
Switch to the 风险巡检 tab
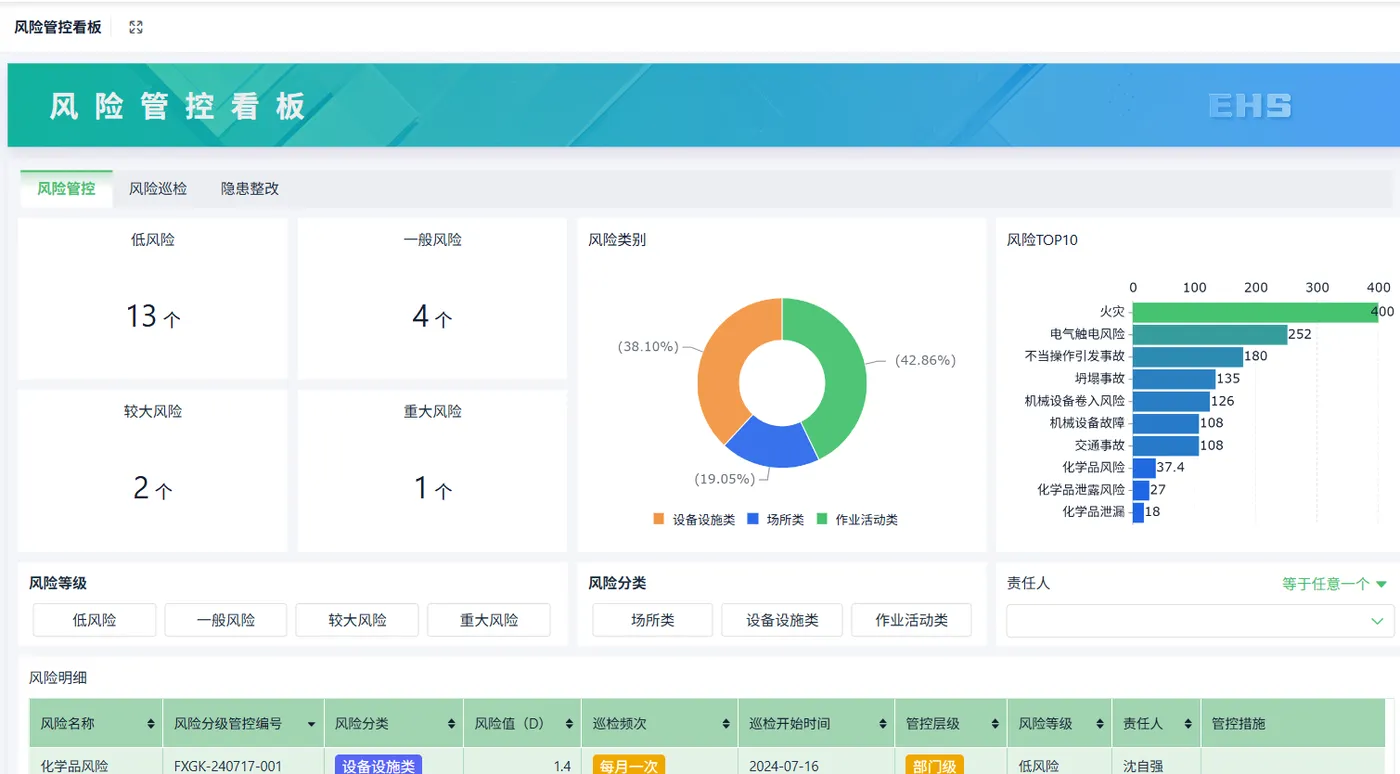coord(158,188)
